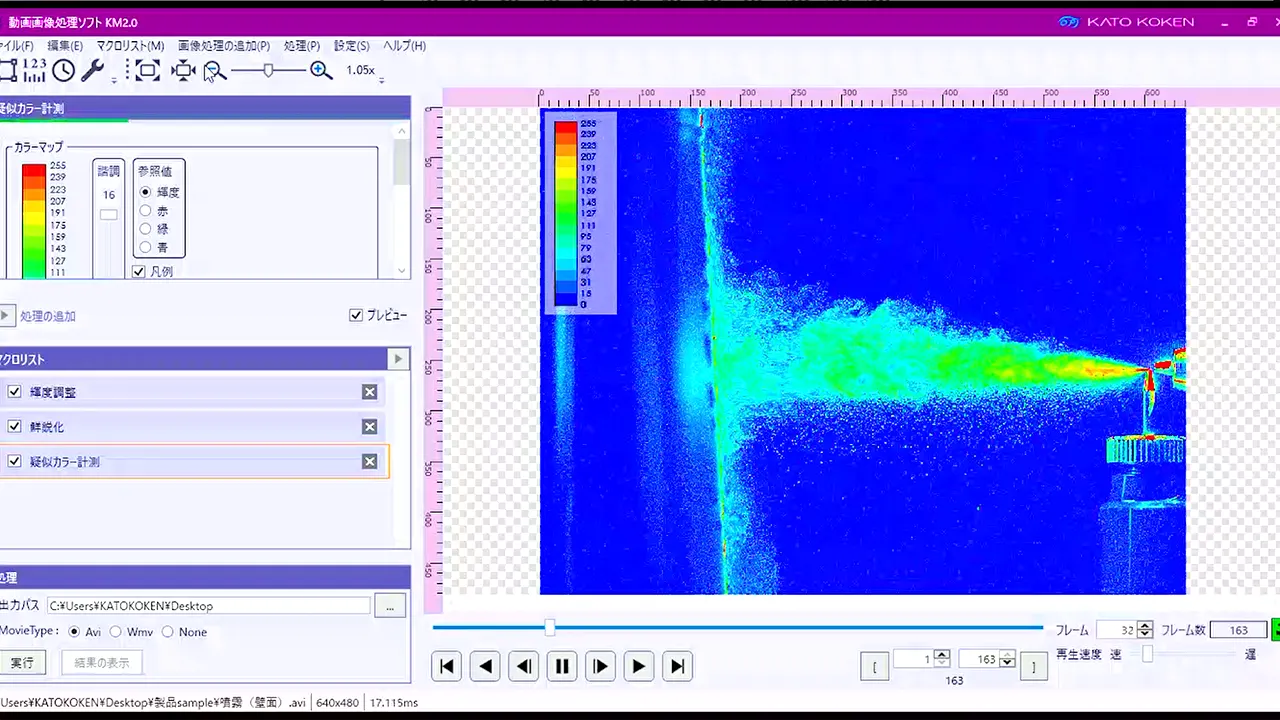Screen dimensions: 1280x720
Task: Remove 輝度調整 from the macro list
Action: 369,392
